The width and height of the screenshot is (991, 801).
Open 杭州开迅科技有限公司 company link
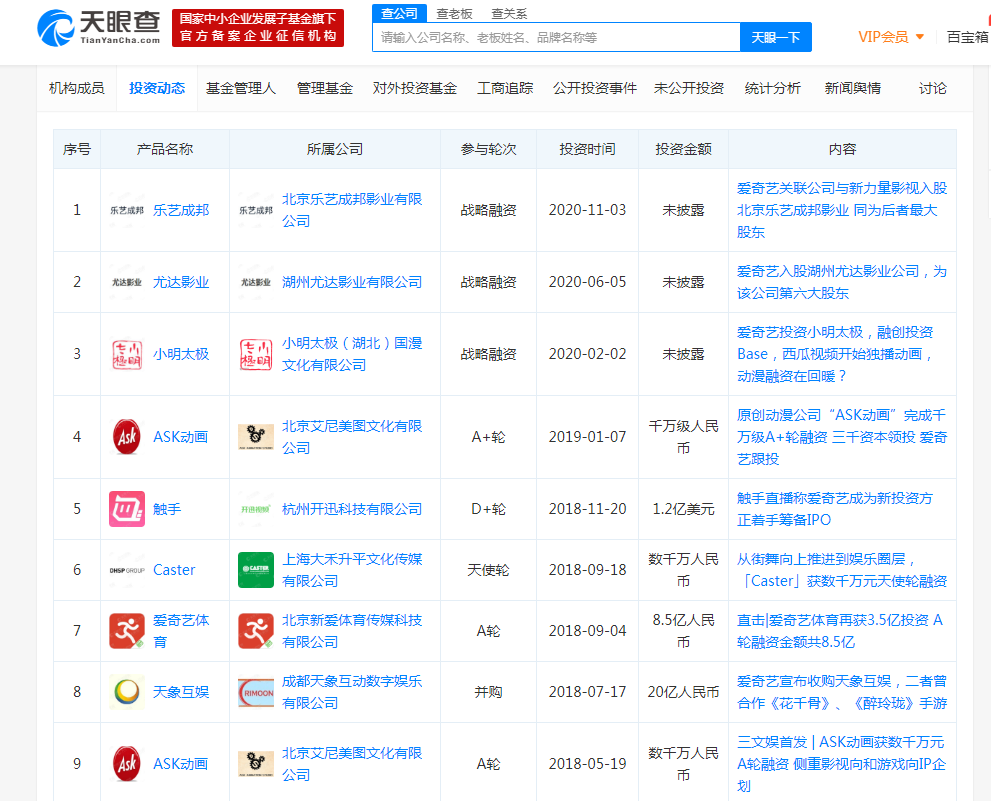(x=352, y=509)
